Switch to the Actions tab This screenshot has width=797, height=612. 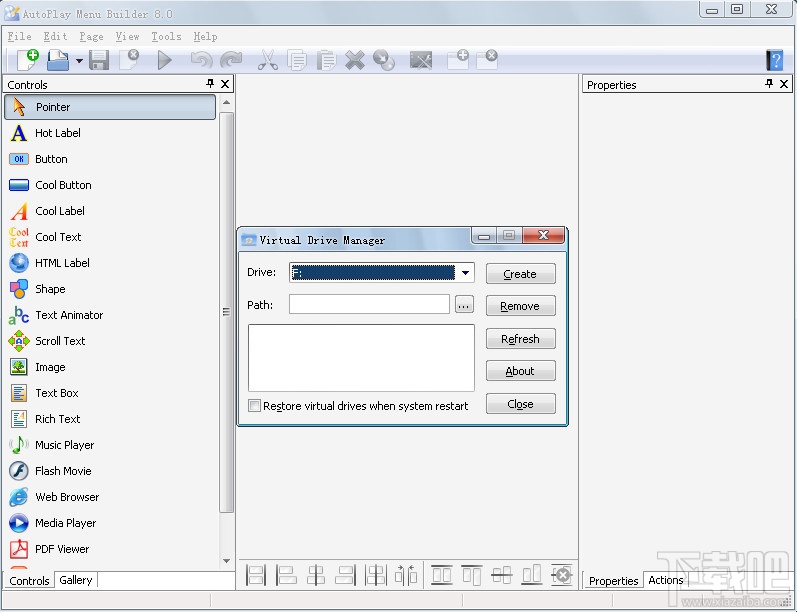click(x=665, y=580)
